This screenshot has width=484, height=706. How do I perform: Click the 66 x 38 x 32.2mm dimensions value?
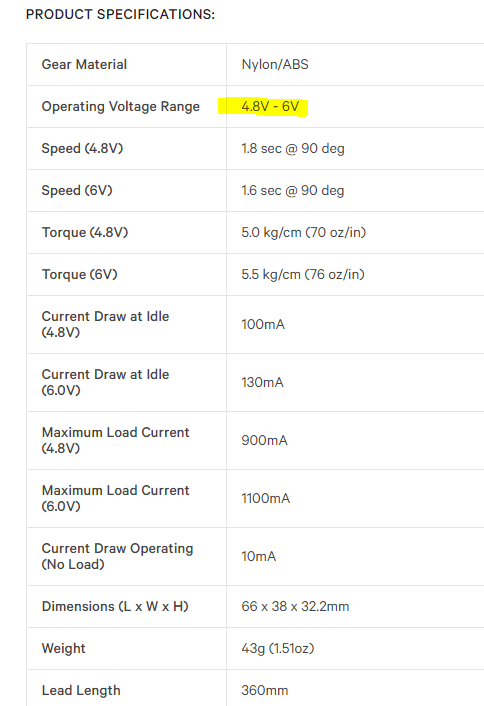pos(295,606)
